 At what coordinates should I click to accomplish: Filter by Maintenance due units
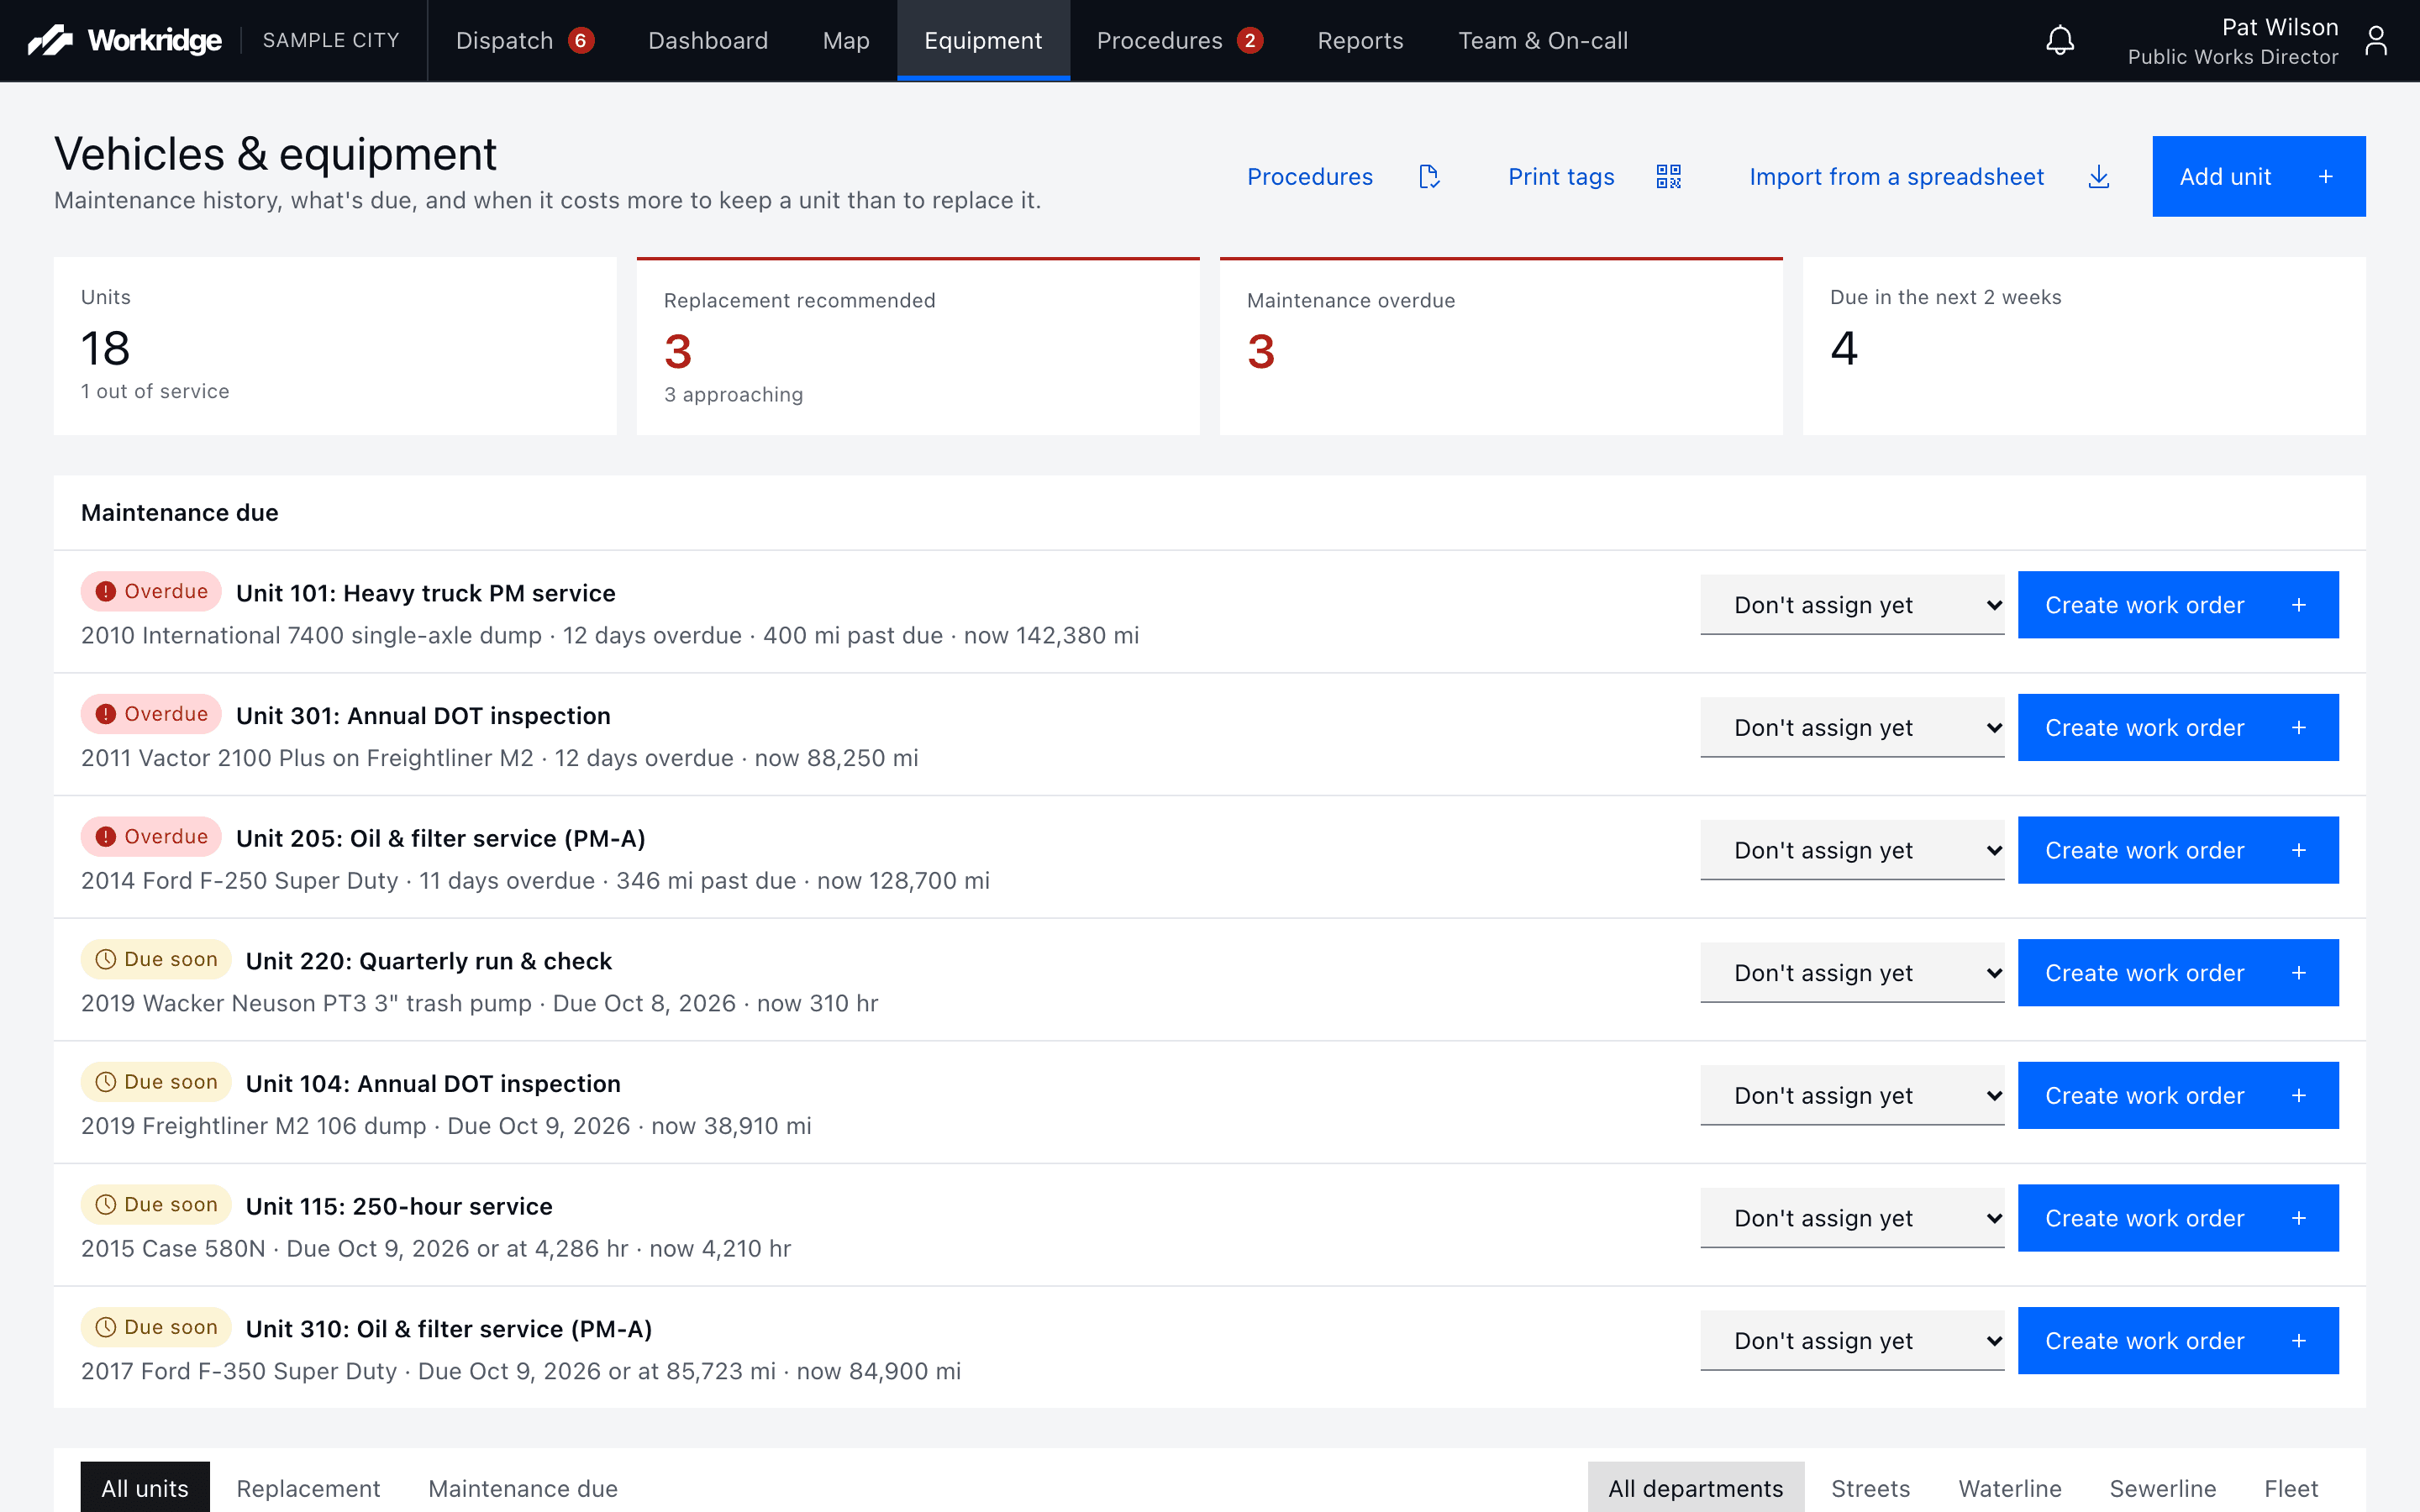pos(523,1488)
